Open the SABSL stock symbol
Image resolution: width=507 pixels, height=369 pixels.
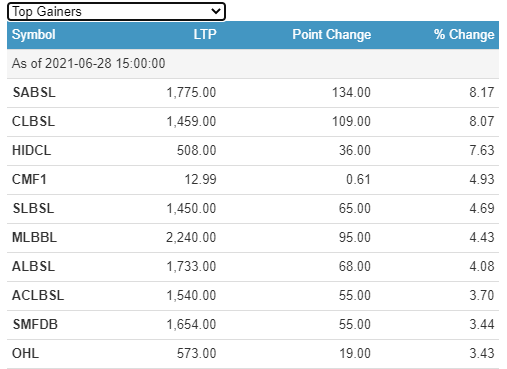pos(34,92)
